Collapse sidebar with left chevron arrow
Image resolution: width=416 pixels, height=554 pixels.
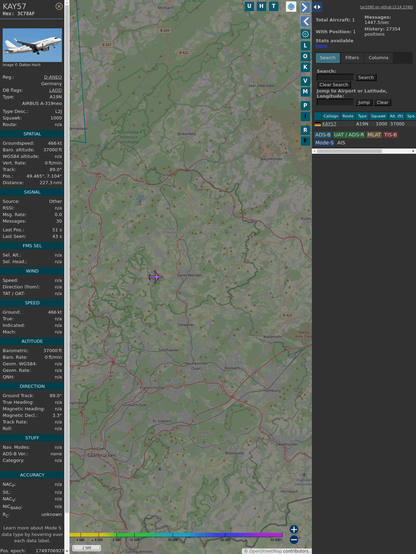click(305, 22)
